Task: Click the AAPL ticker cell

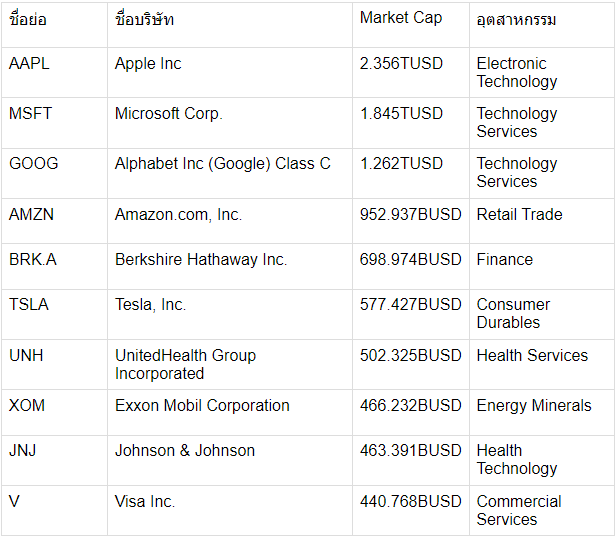Action: point(29,64)
